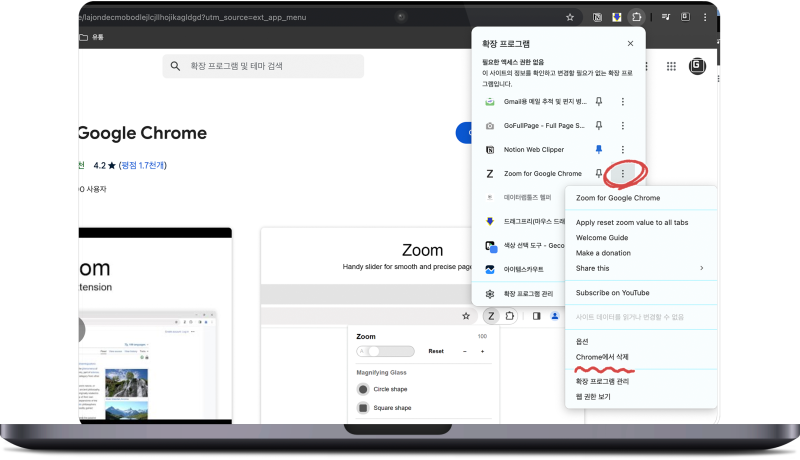Click the plus zoom button in preview
Viewport: 800px width, 460px height.
pos(482,351)
